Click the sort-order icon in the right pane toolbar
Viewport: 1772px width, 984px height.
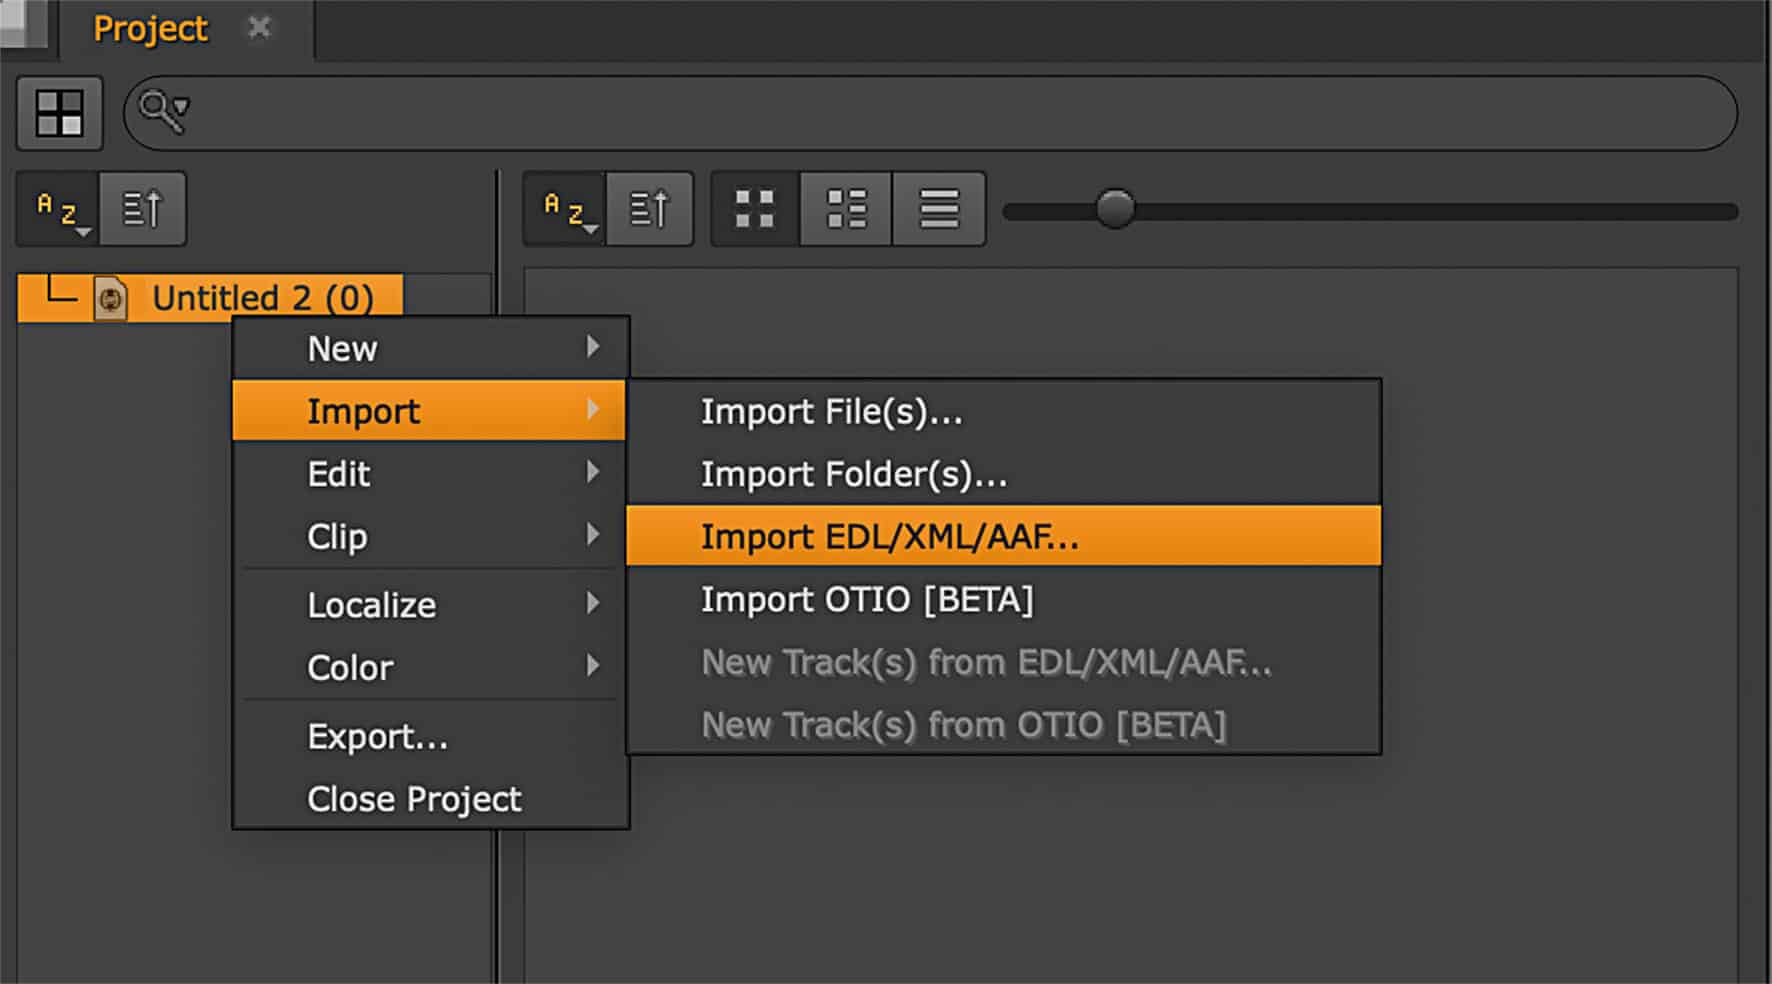(650, 208)
